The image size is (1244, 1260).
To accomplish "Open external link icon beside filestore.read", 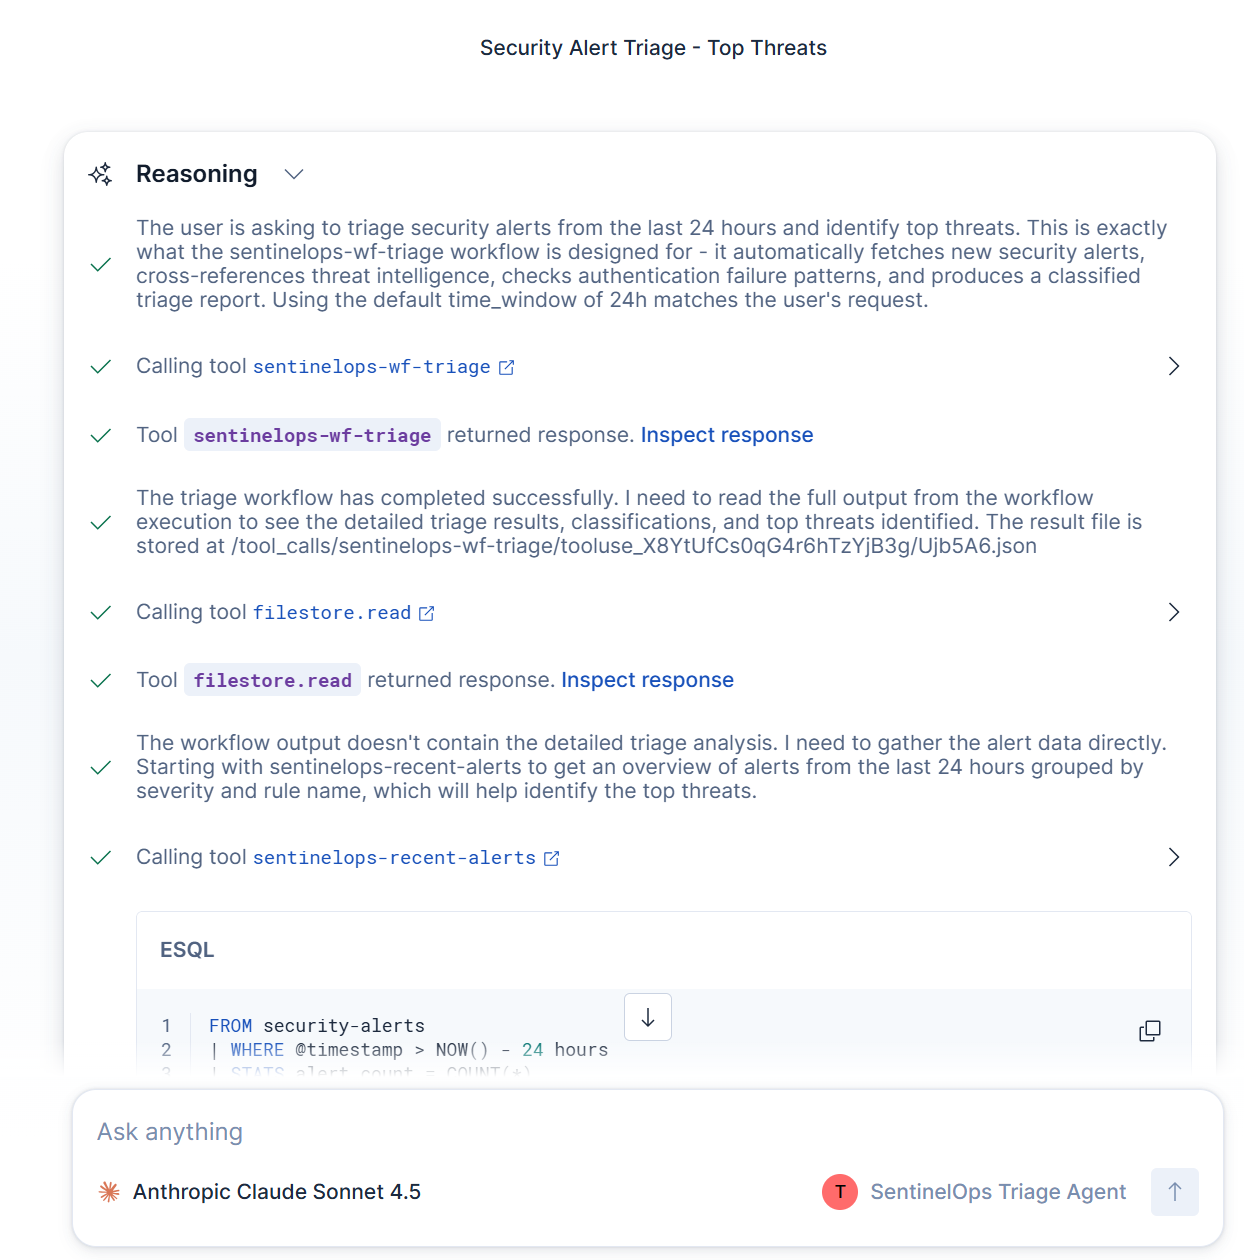I will [427, 613].
